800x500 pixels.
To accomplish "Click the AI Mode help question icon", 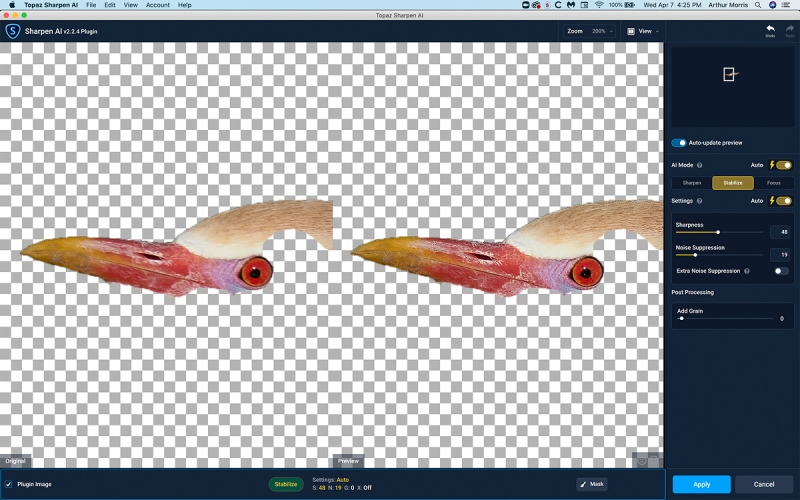I will [x=699, y=165].
